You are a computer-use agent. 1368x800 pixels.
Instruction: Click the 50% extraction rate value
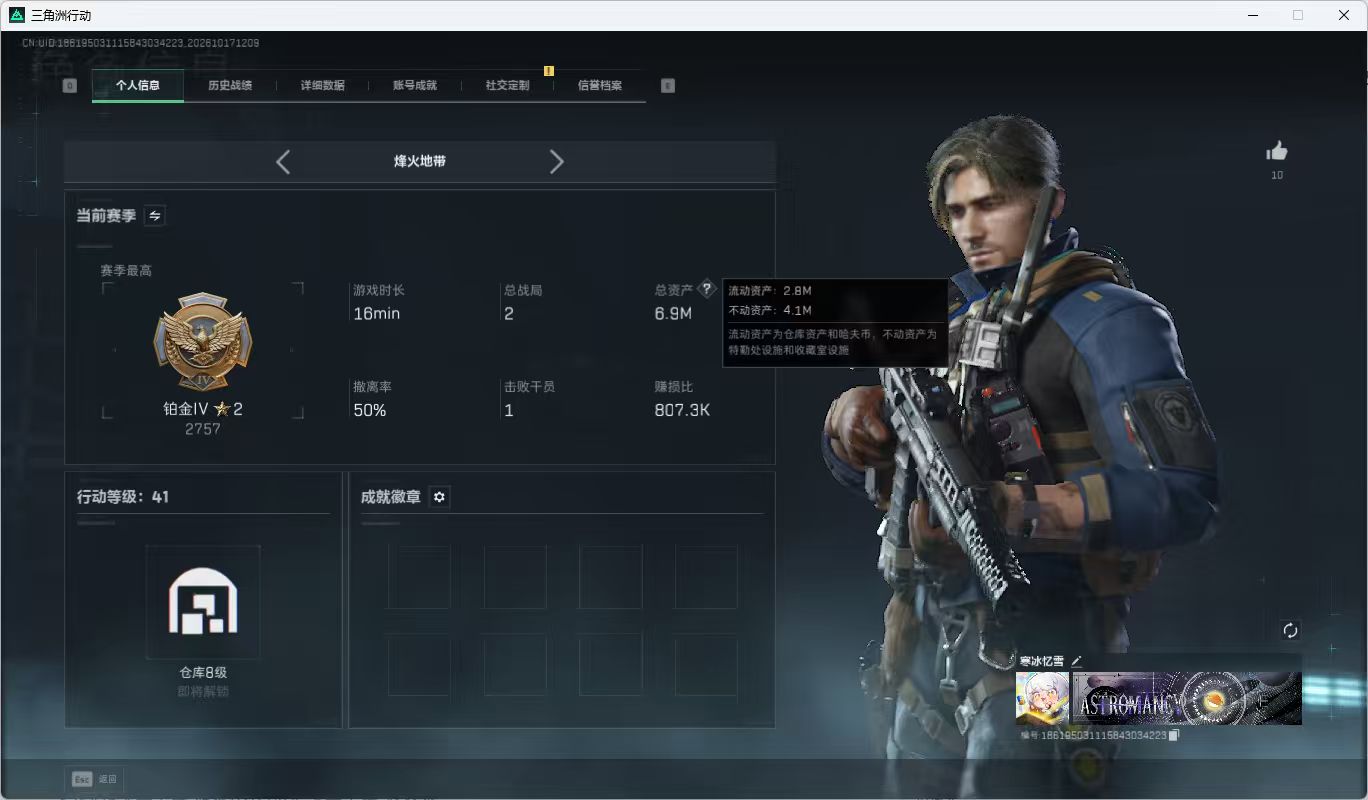[370, 410]
